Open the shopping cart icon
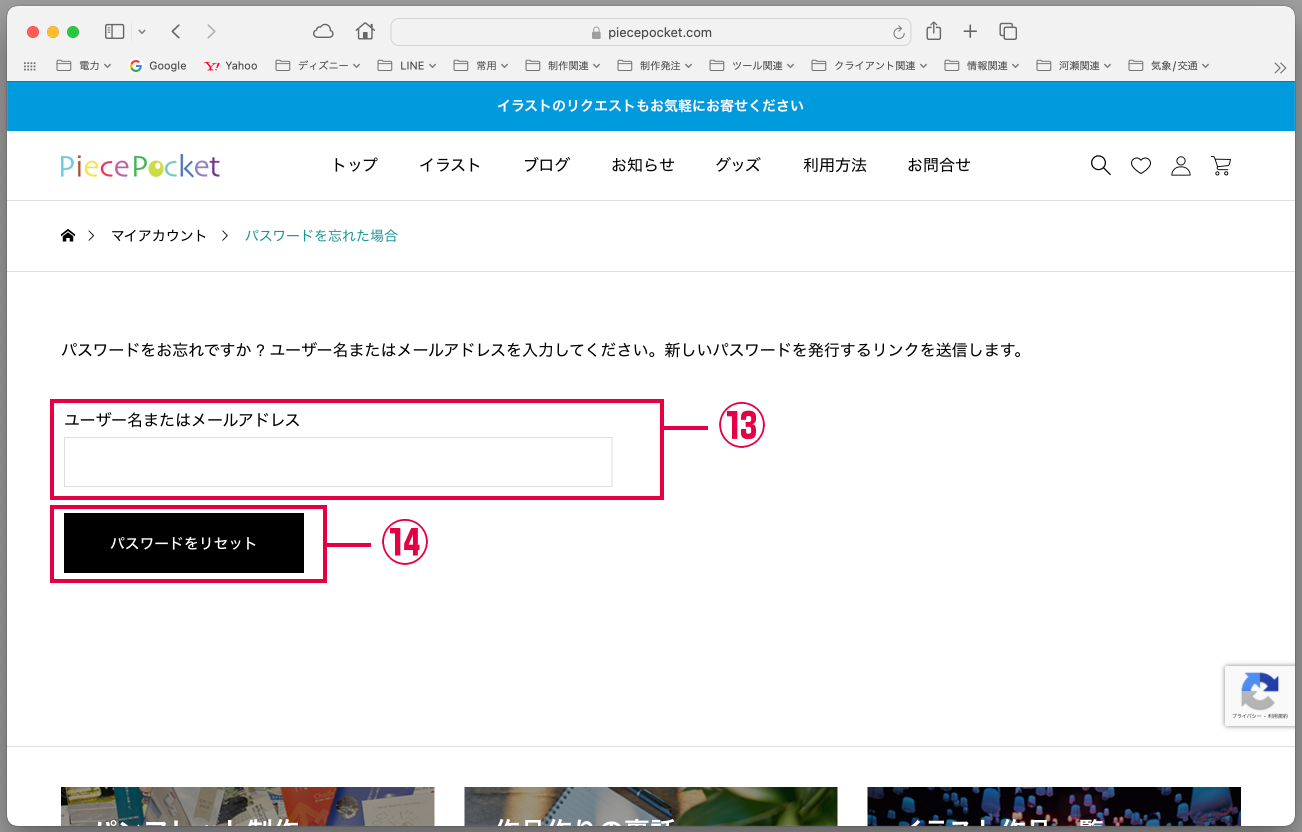Screen dimensions: 1302x832 point(1221,166)
